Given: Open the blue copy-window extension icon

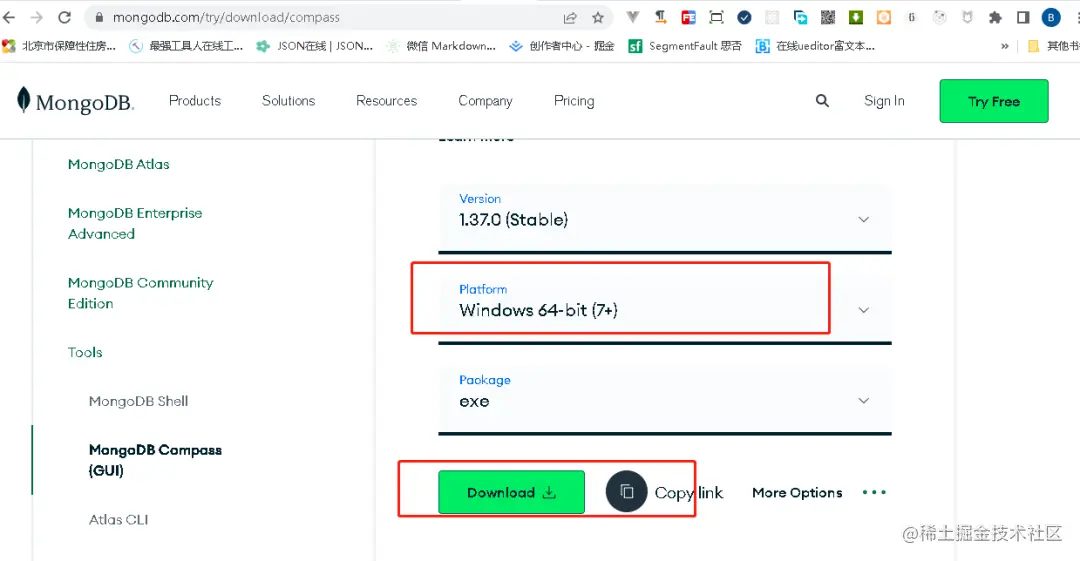Looking at the screenshot, I should pyautogui.click(x=800, y=17).
